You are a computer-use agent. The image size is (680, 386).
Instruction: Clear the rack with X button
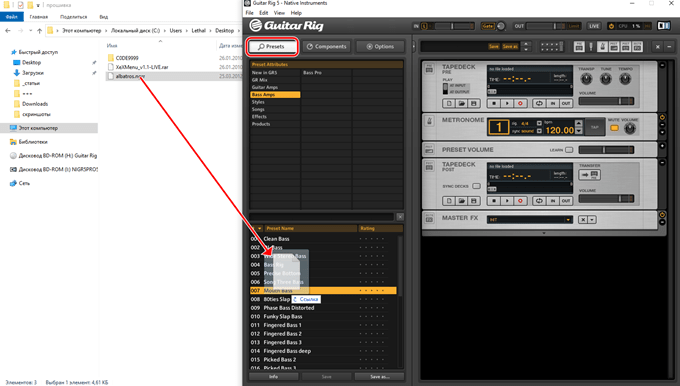(x=657, y=47)
